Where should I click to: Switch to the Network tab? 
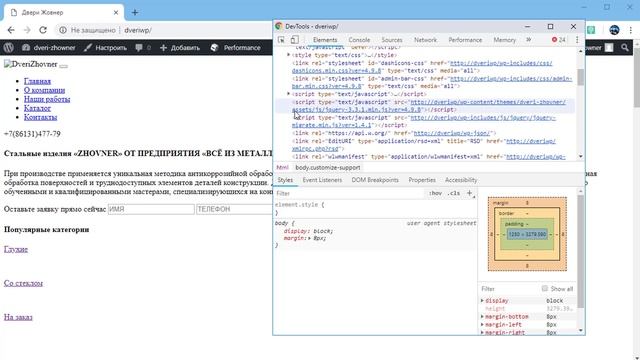click(425, 40)
